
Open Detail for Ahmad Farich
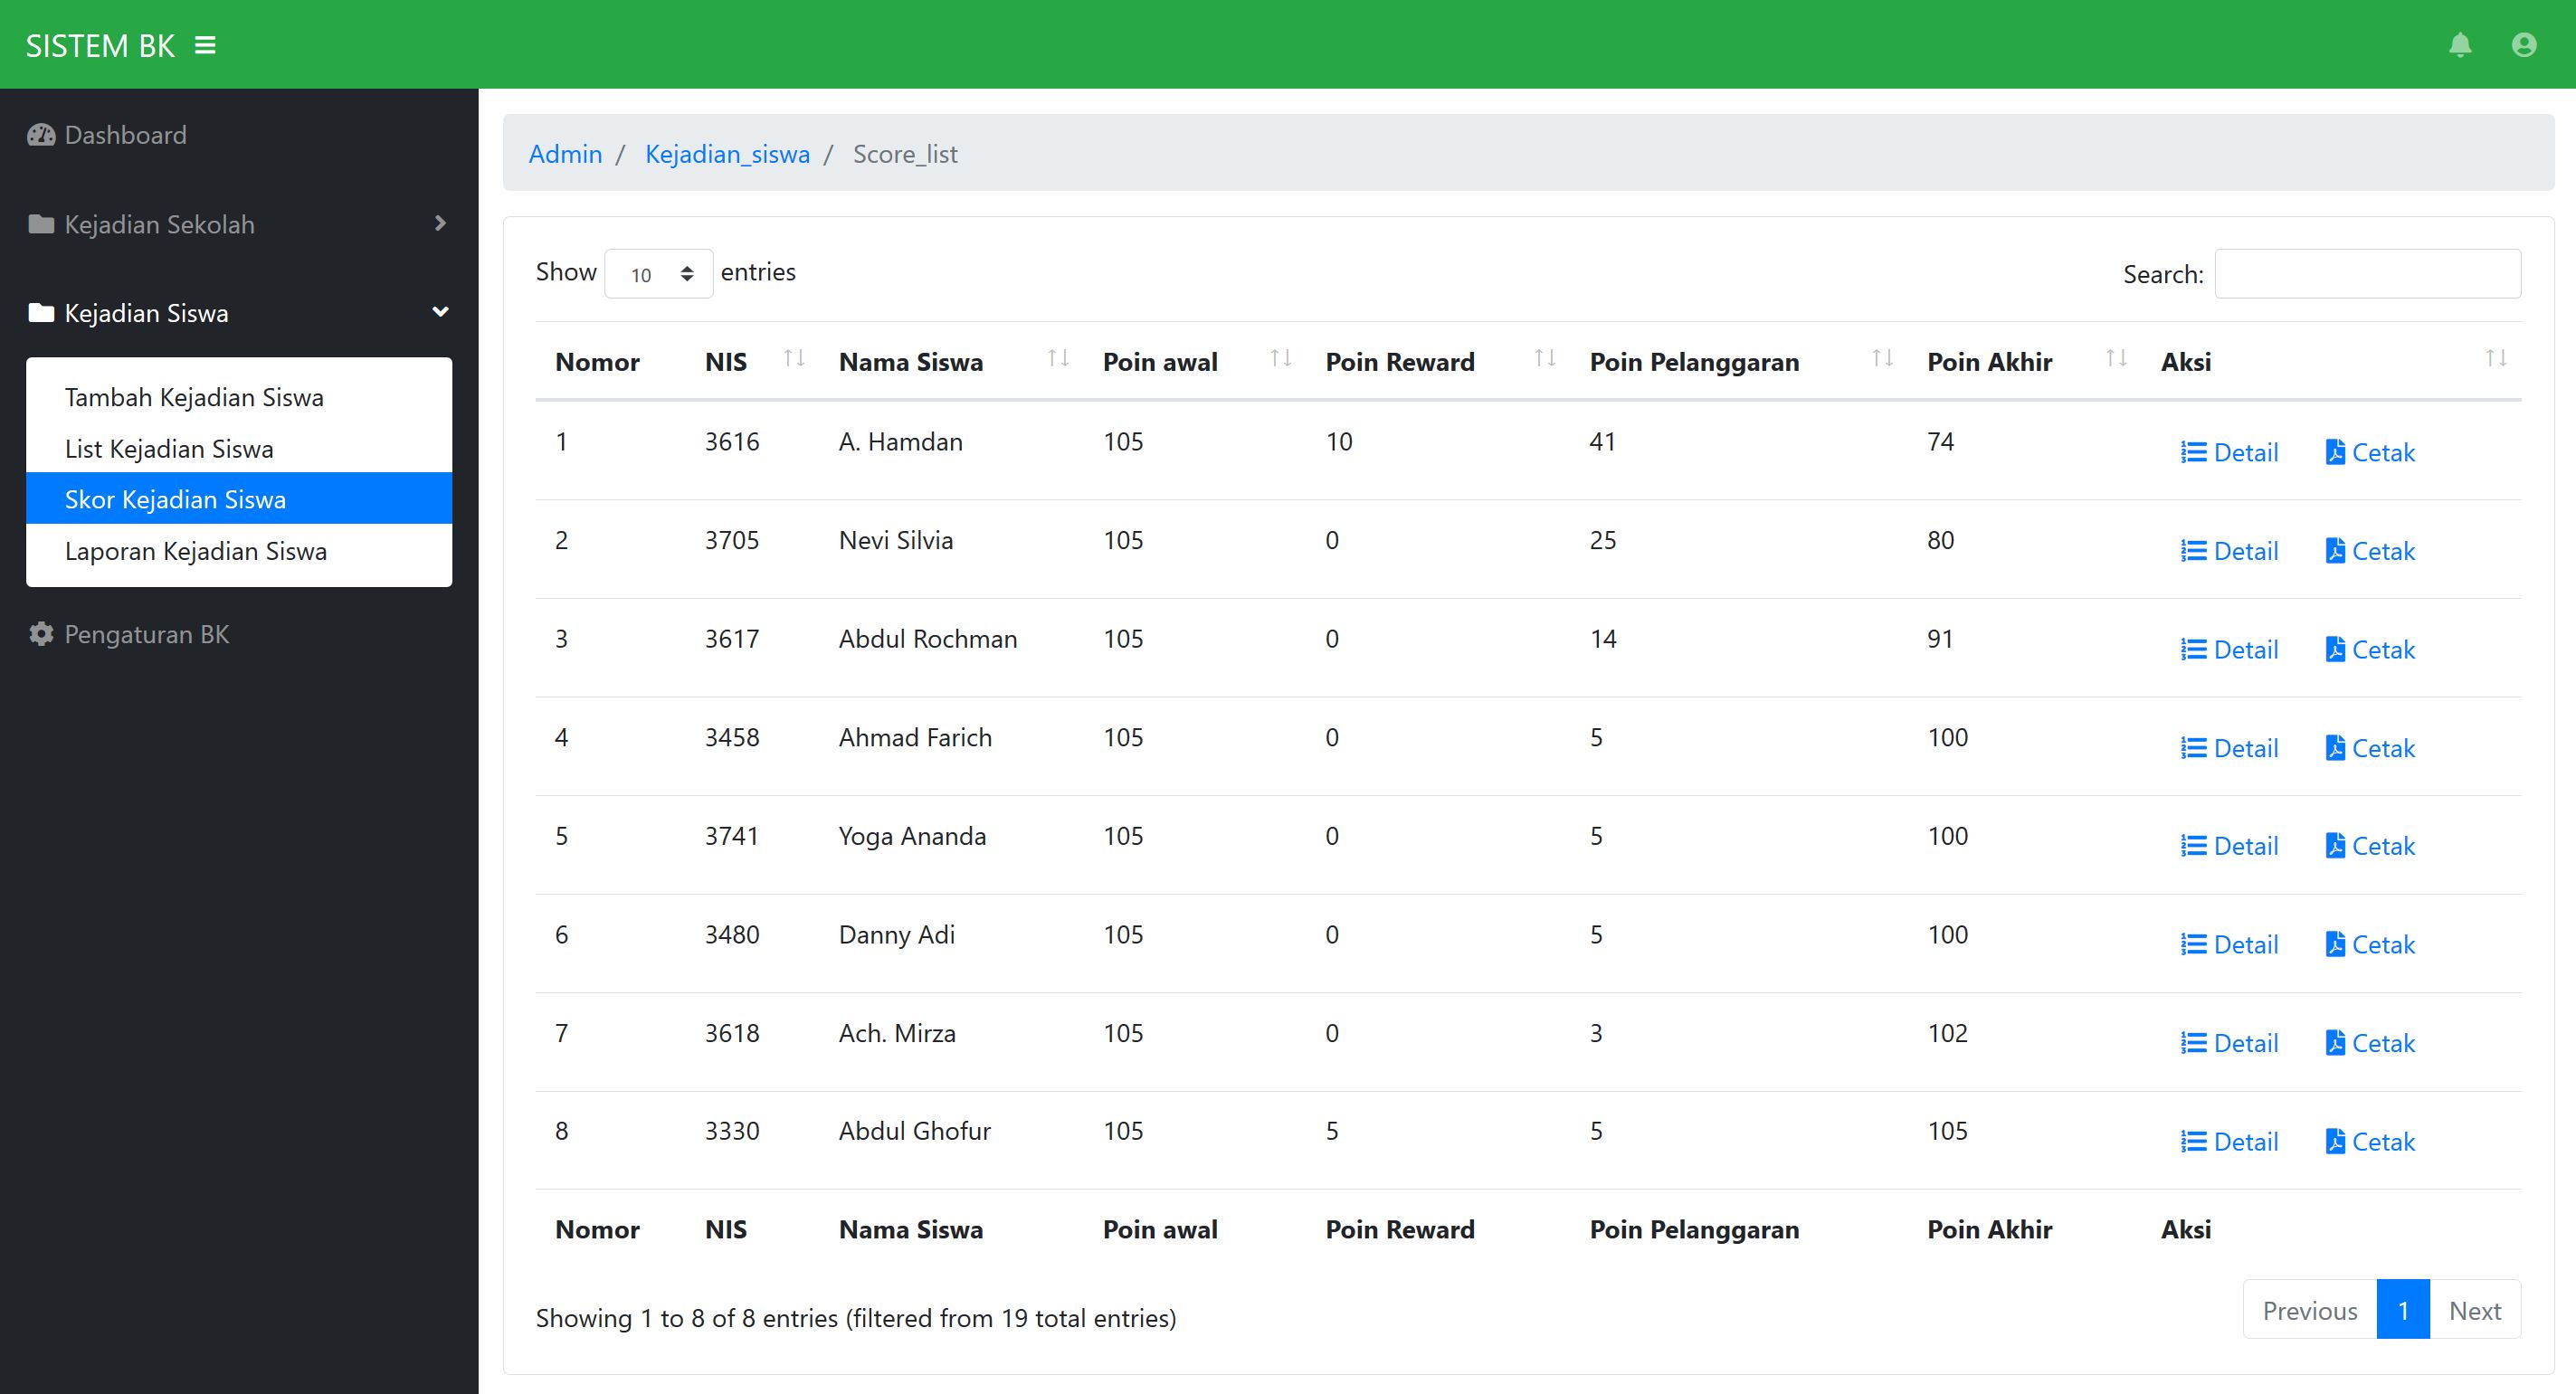click(x=2229, y=748)
